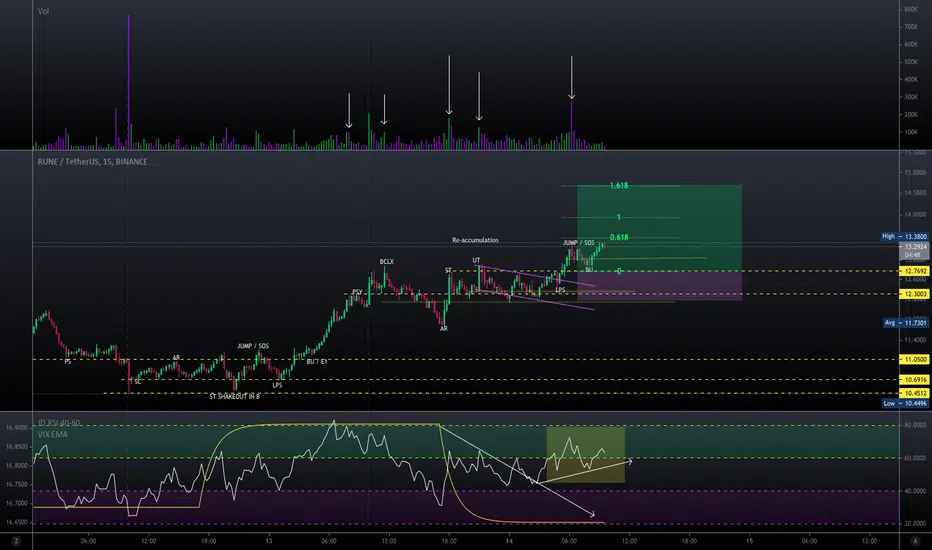Click the Avg 11.7301 price label
932x550 pixels.
tap(905, 323)
